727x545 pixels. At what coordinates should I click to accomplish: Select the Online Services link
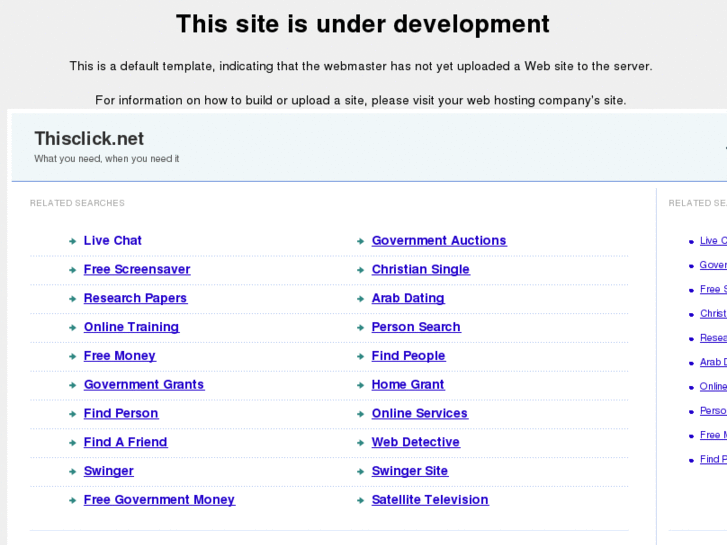(x=420, y=413)
